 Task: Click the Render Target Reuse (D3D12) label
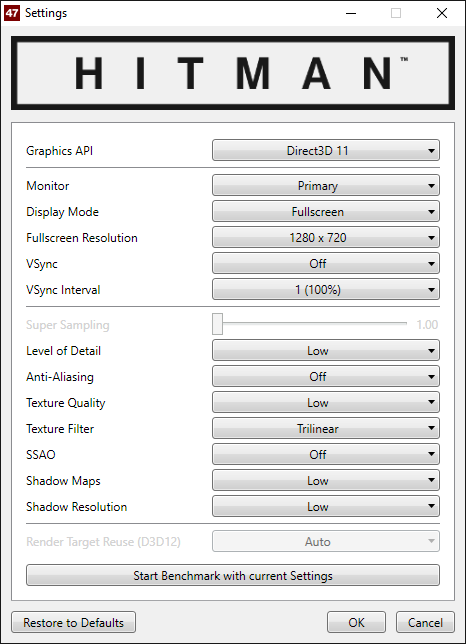click(x=103, y=542)
